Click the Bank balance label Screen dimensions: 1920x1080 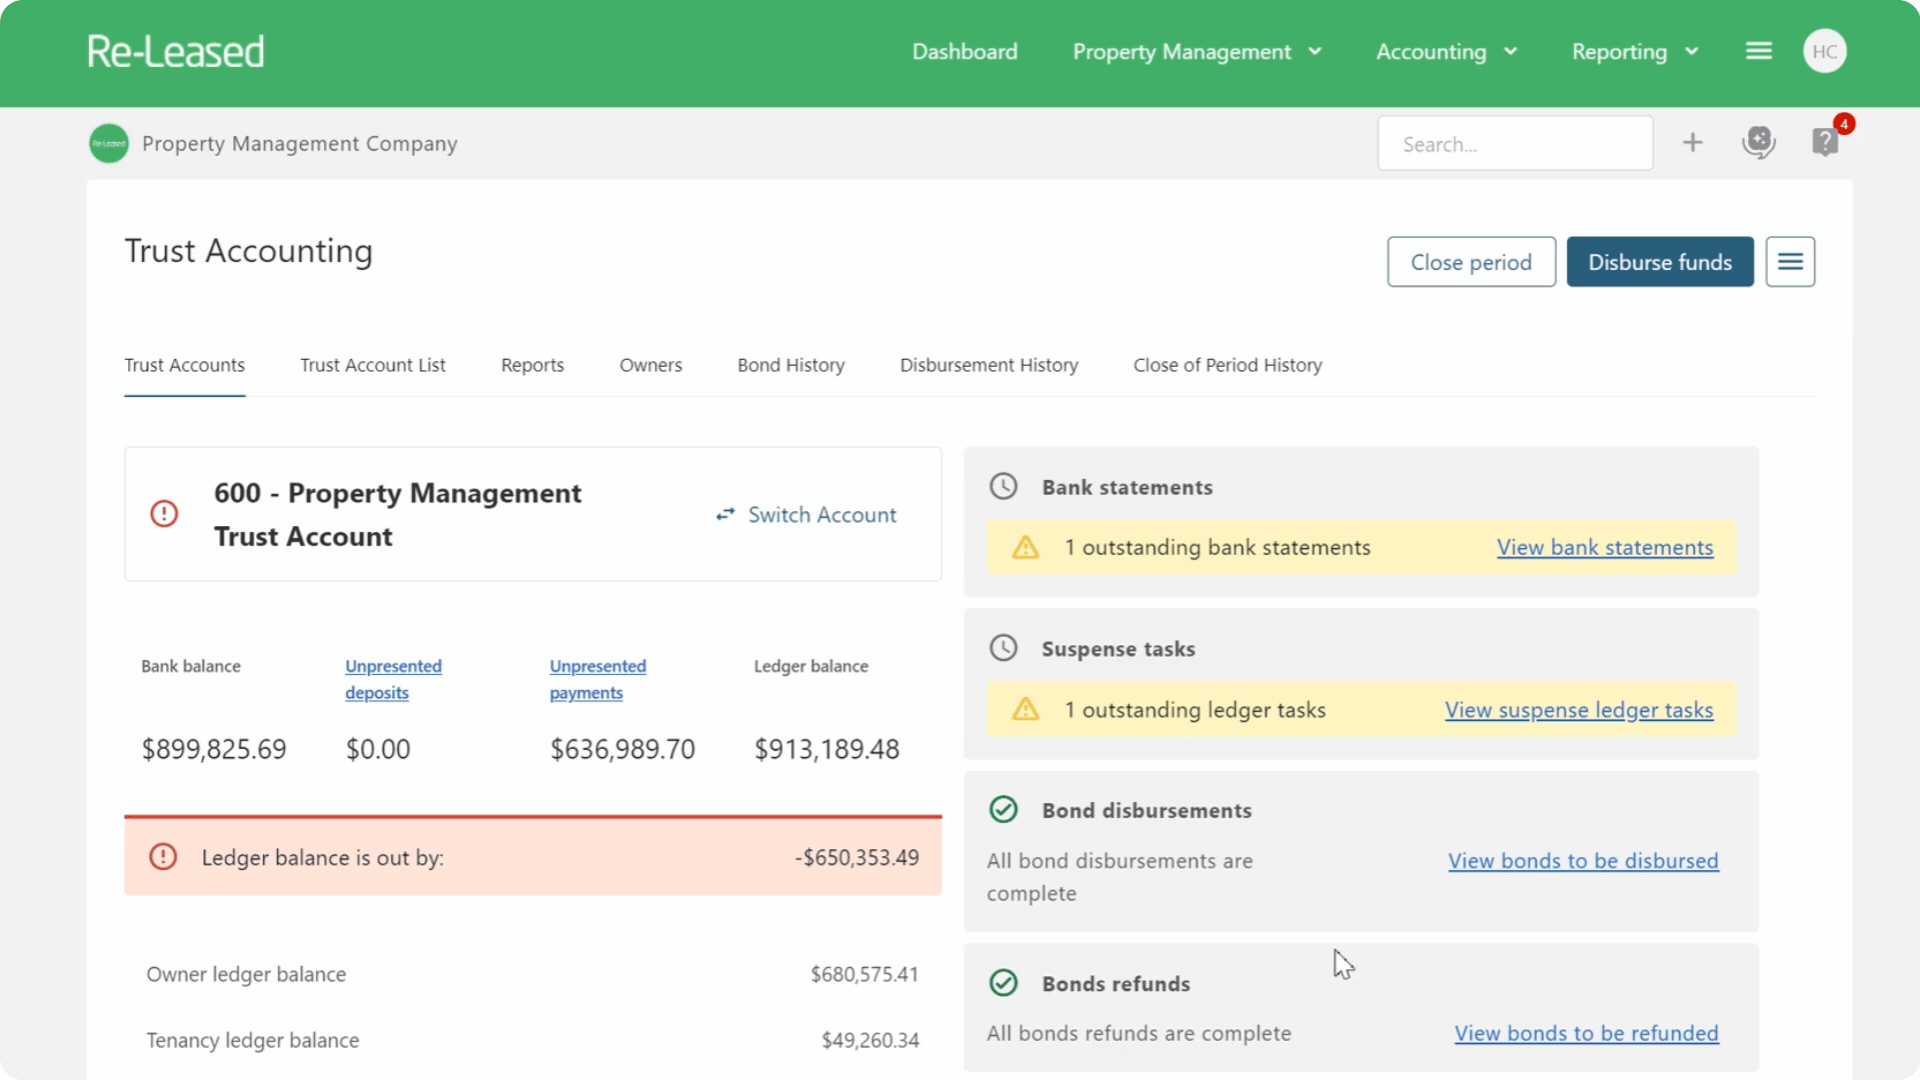tap(191, 666)
